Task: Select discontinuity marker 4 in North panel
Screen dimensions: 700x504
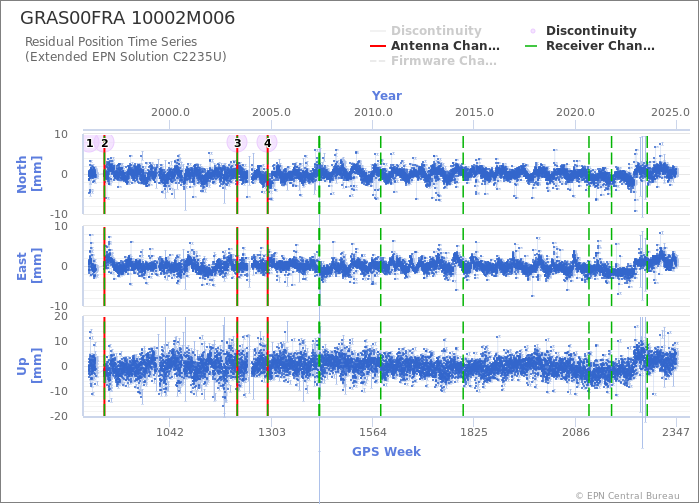Action: [267, 143]
